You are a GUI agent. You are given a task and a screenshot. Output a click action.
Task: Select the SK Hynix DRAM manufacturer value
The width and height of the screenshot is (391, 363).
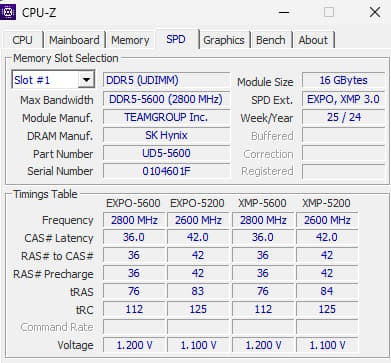click(x=166, y=135)
